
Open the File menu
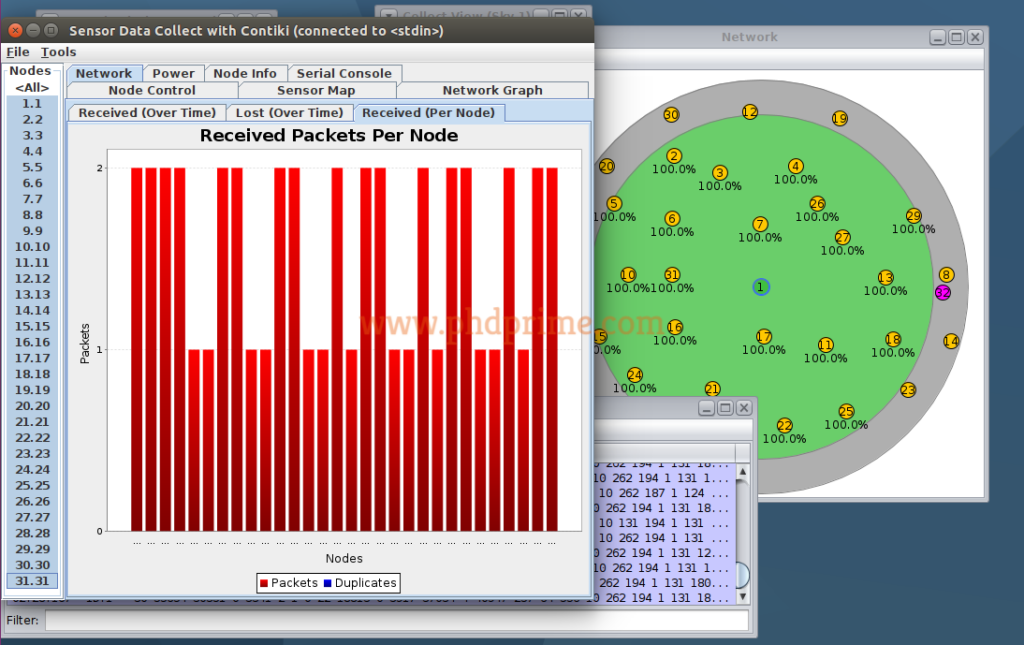tap(16, 52)
